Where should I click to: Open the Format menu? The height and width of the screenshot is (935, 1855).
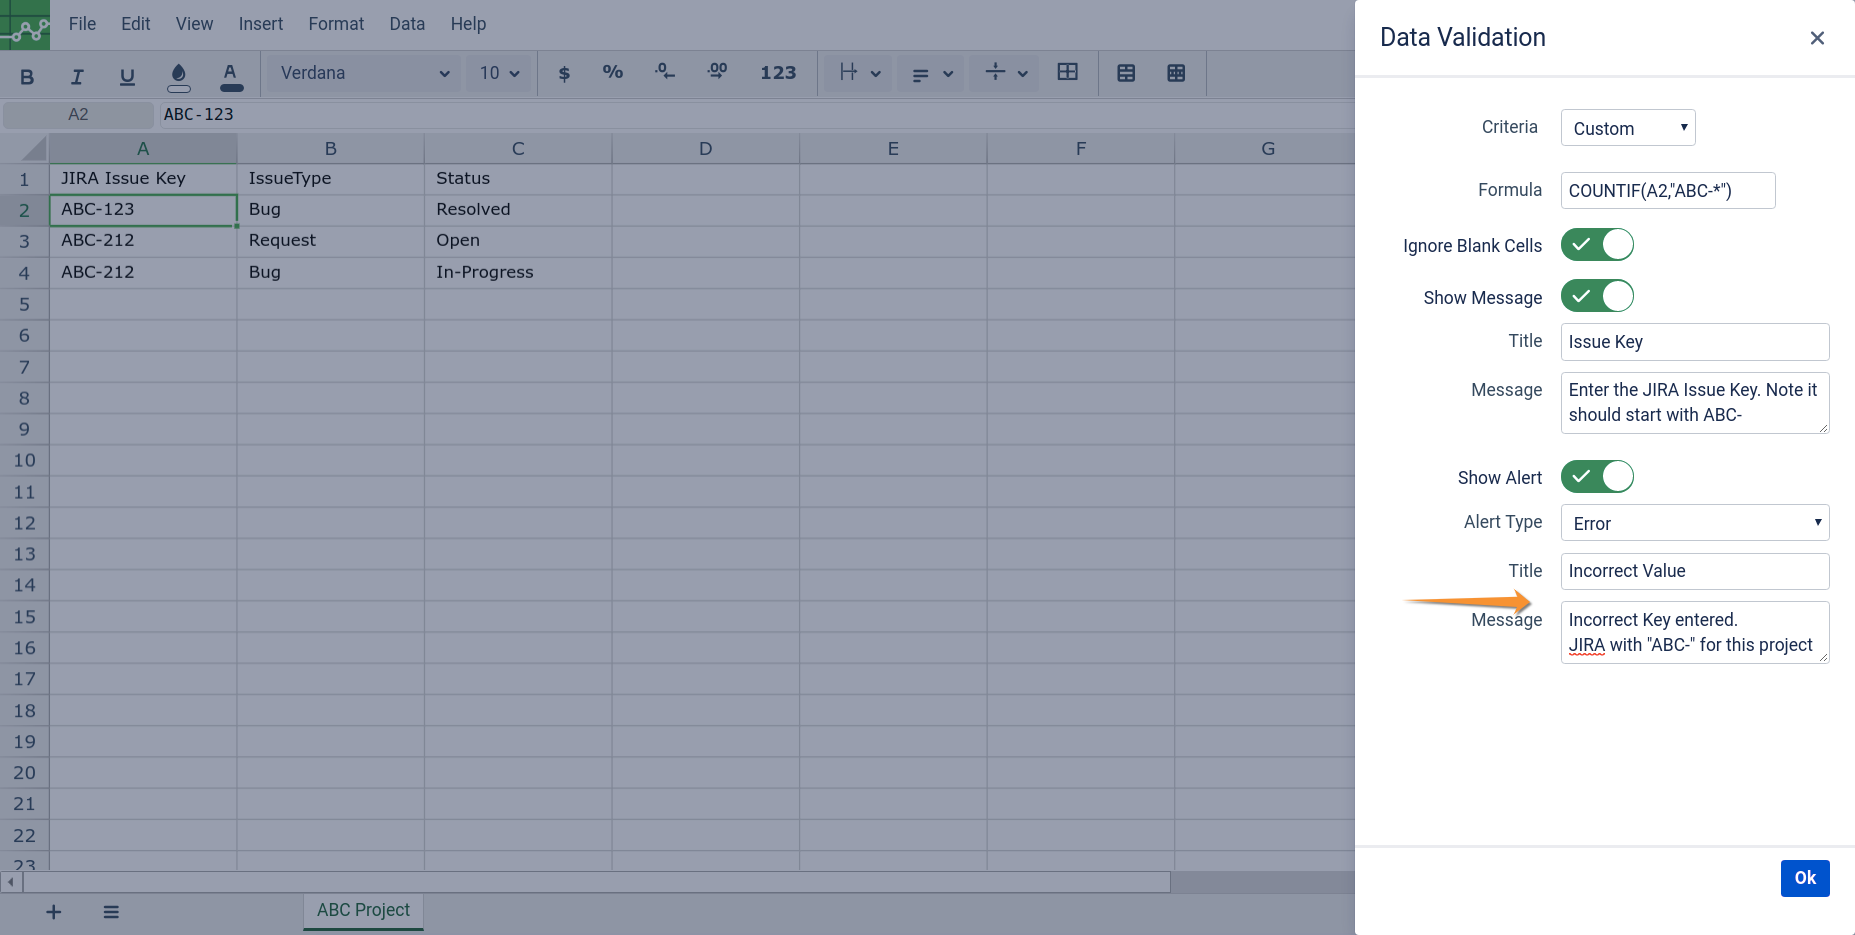coord(336,24)
